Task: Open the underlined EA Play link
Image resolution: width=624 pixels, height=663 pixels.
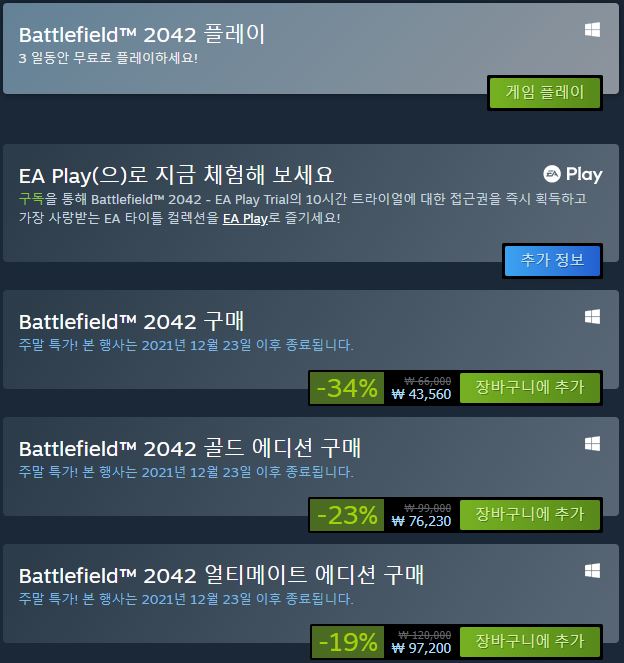Action: click(x=245, y=219)
